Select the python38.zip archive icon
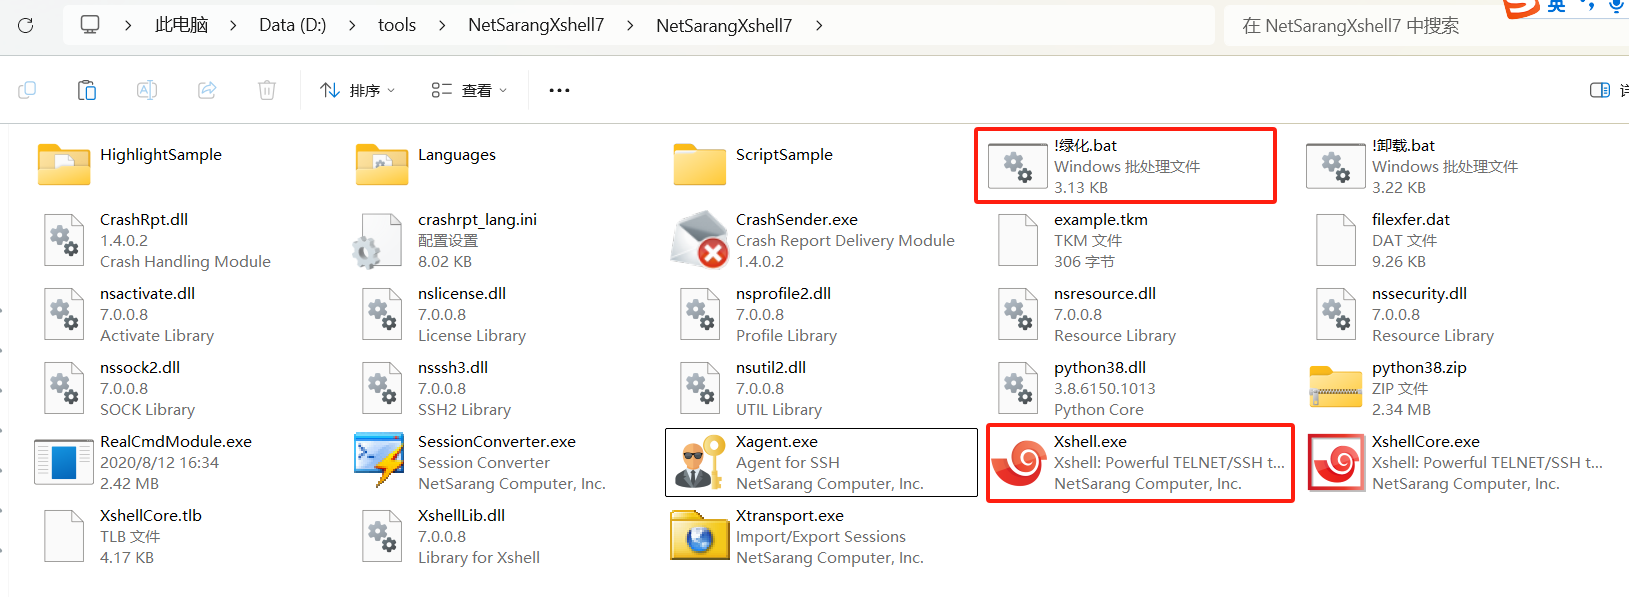The height and width of the screenshot is (597, 1629). [x=1336, y=388]
